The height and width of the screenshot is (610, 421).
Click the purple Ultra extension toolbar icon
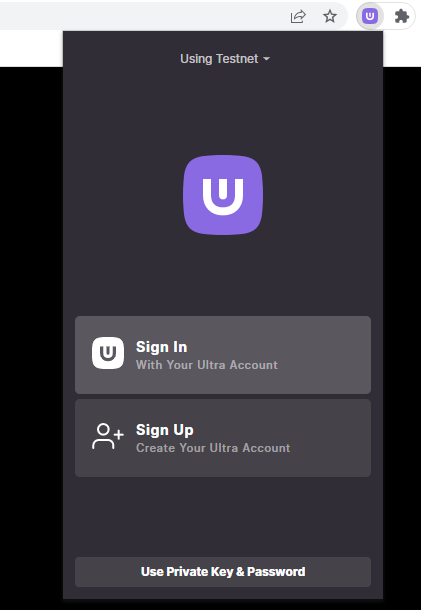(x=370, y=16)
